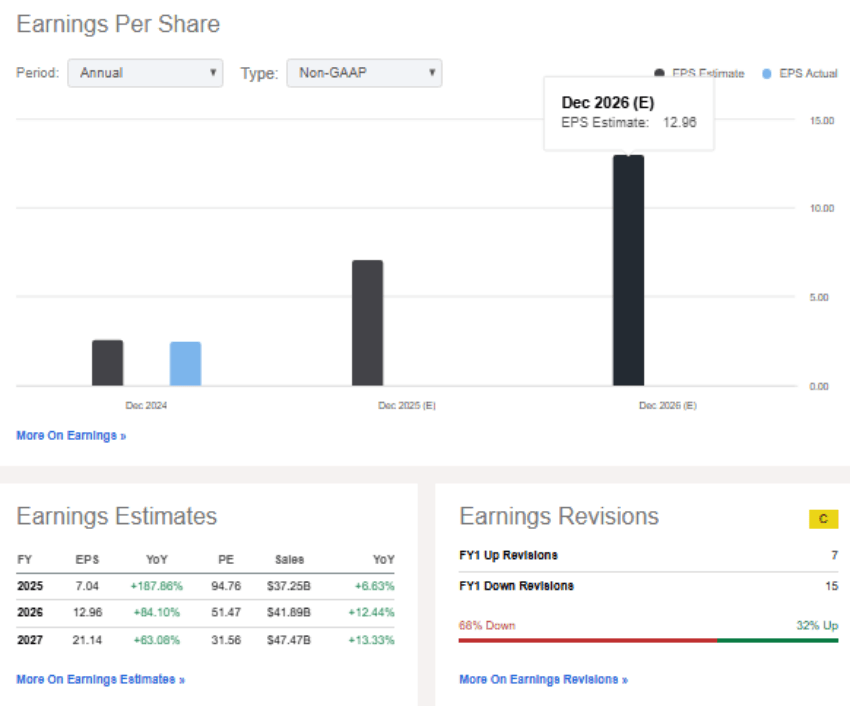The height and width of the screenshot is (706, 850).
Task: Click the Sales column header
Action: (290, 560)
